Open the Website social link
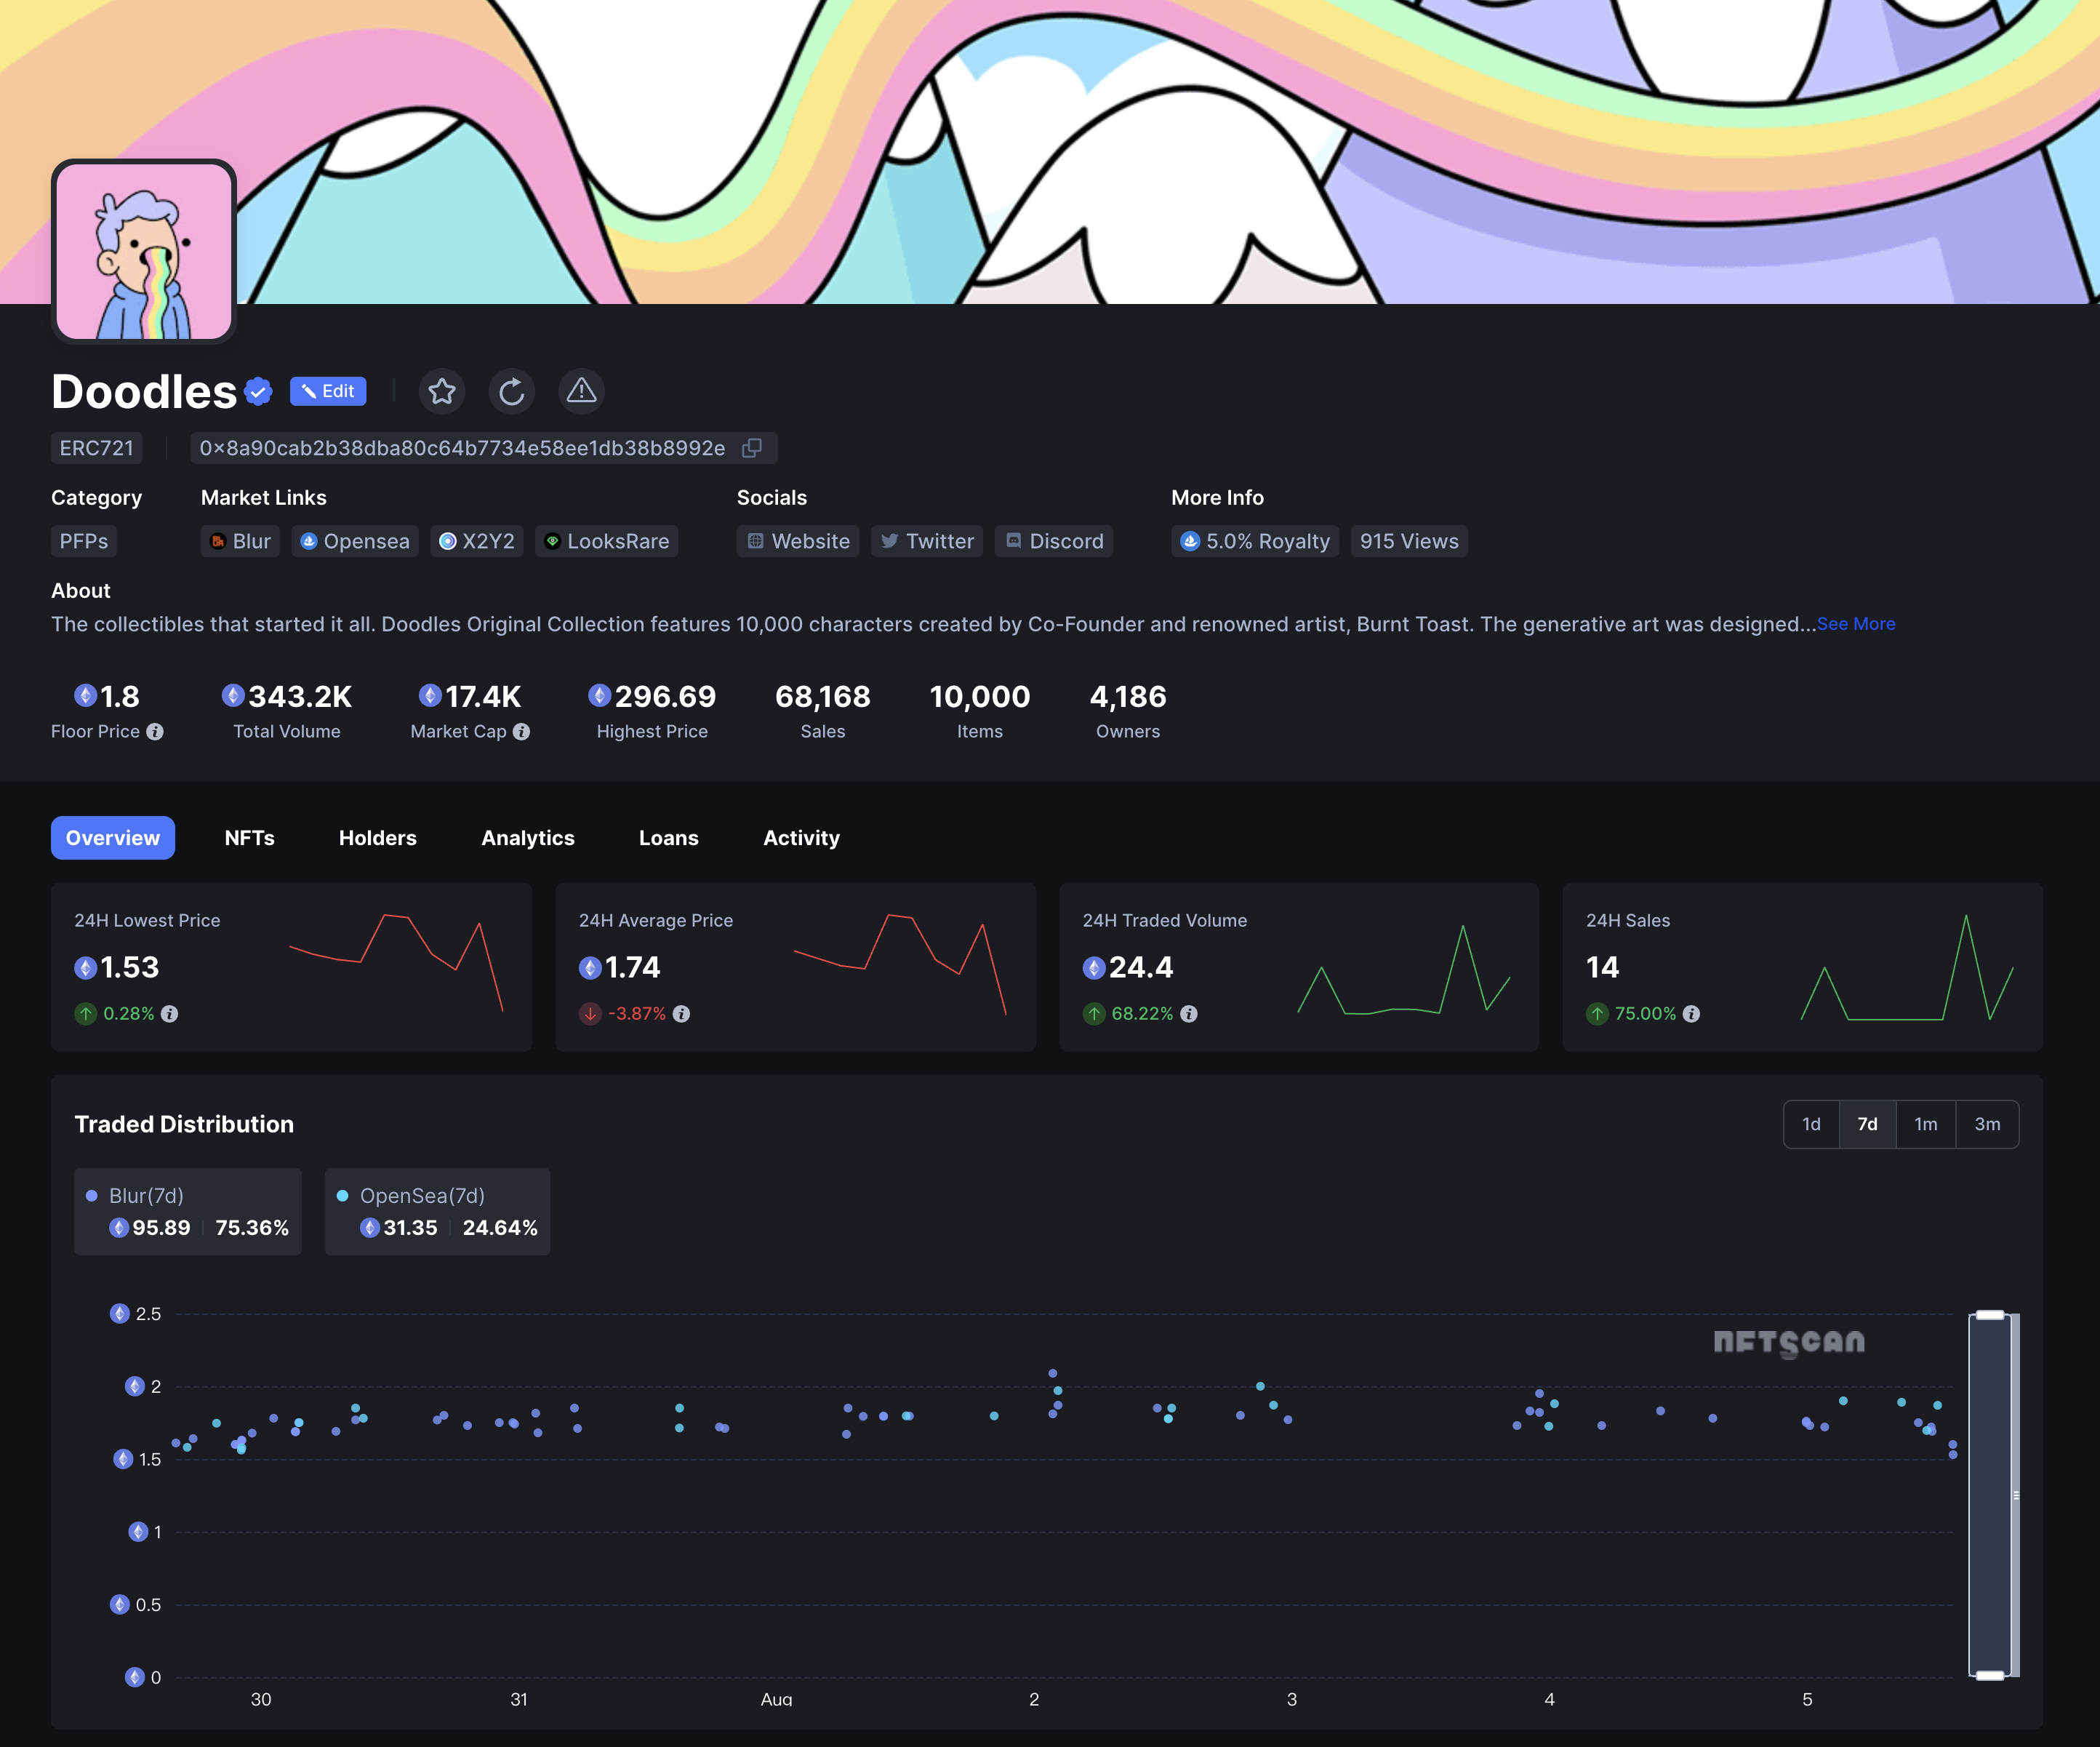Image resolution: width=2100 pixels, height=1747 pixels. click(x=798, y=541)
